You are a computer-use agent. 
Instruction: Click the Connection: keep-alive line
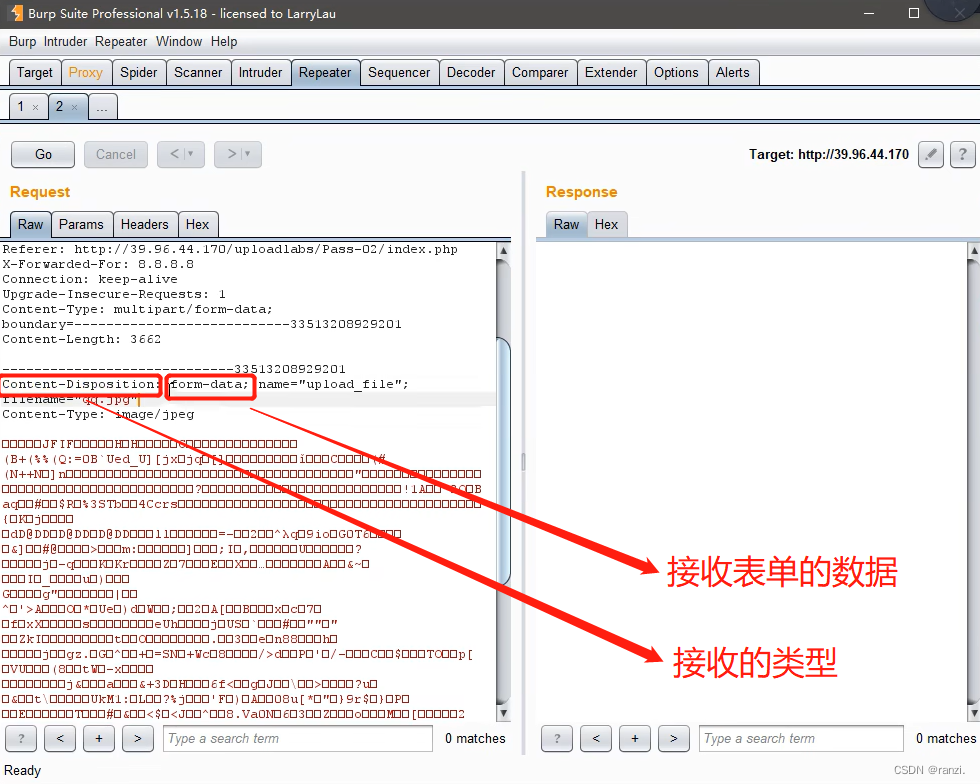click(89, 279)
